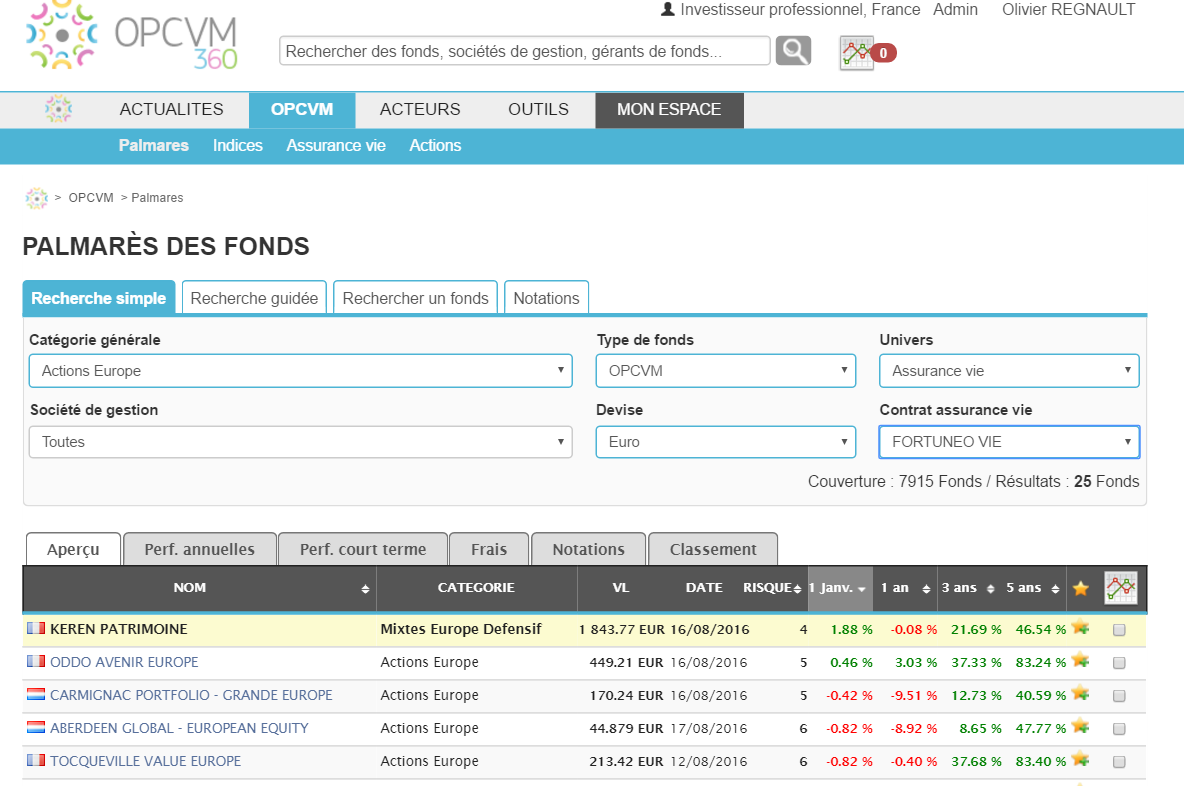The image size is (1184, 786).
Task: Switch to Classement tab
Action: [x=713, y=549]
